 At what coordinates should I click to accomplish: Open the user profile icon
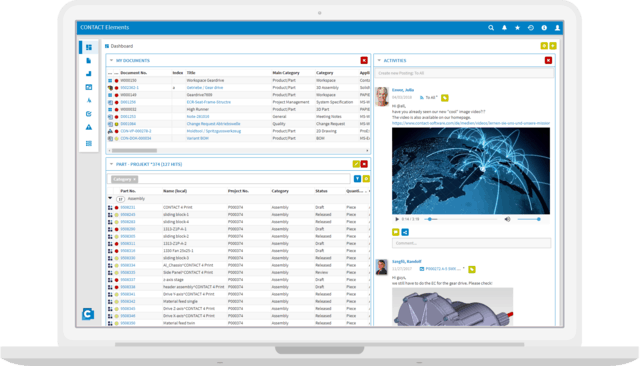557,28
